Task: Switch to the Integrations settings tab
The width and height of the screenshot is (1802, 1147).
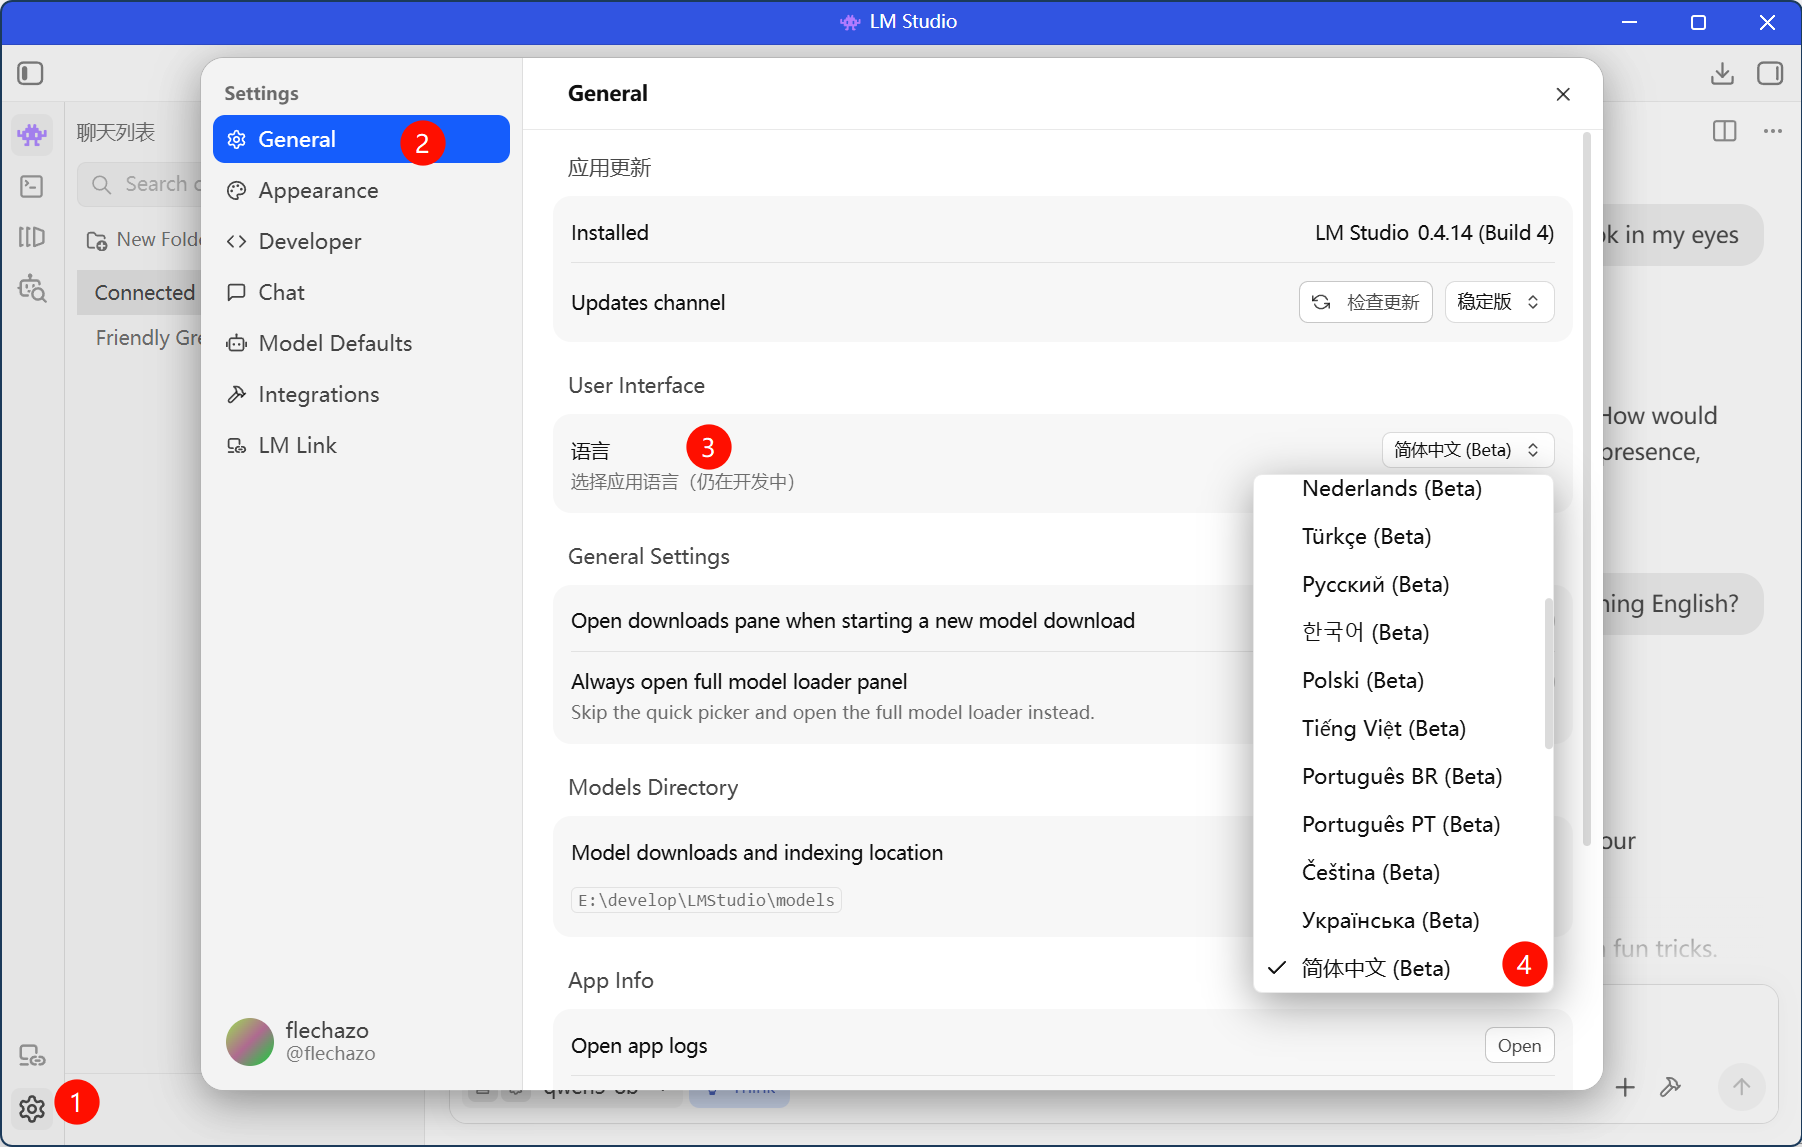Action: [361, 394]
